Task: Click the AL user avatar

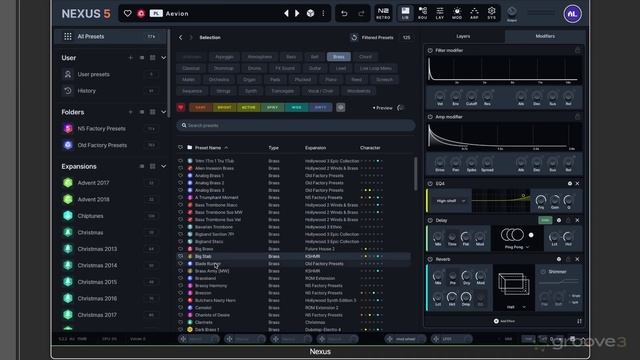Action: click(x=572, y=14)
